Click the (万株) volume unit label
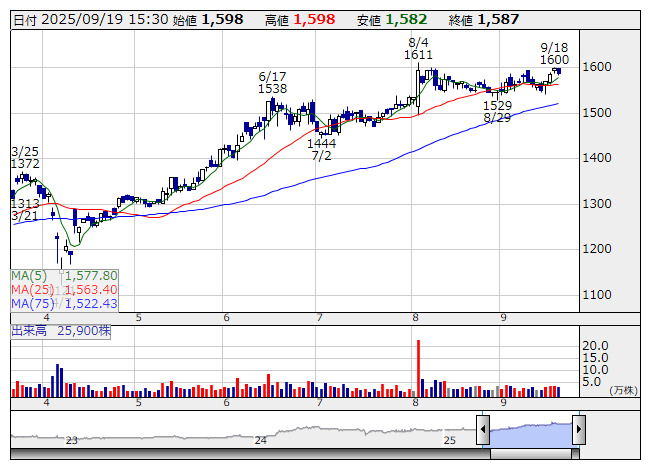This screenshot has width=653, height=470. (x=623, y=390)
